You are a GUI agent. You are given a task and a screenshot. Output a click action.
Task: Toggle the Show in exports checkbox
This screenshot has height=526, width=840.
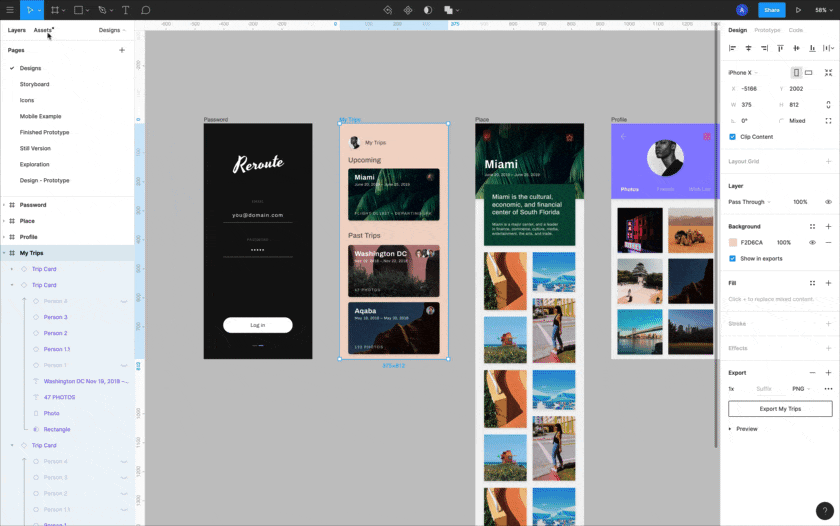[733, 258]
